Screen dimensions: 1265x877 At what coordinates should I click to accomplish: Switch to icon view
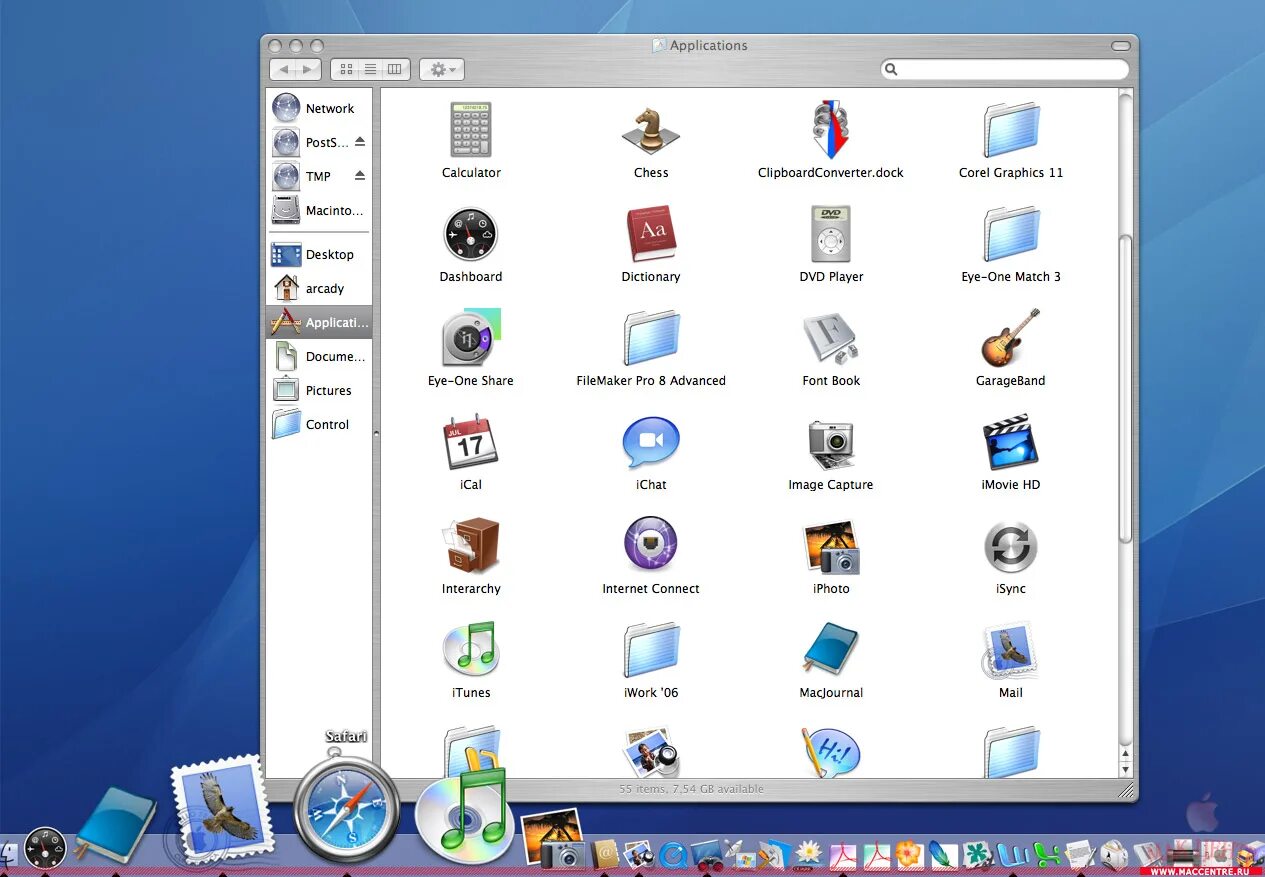pyautogui.click(x=346, y=69)
